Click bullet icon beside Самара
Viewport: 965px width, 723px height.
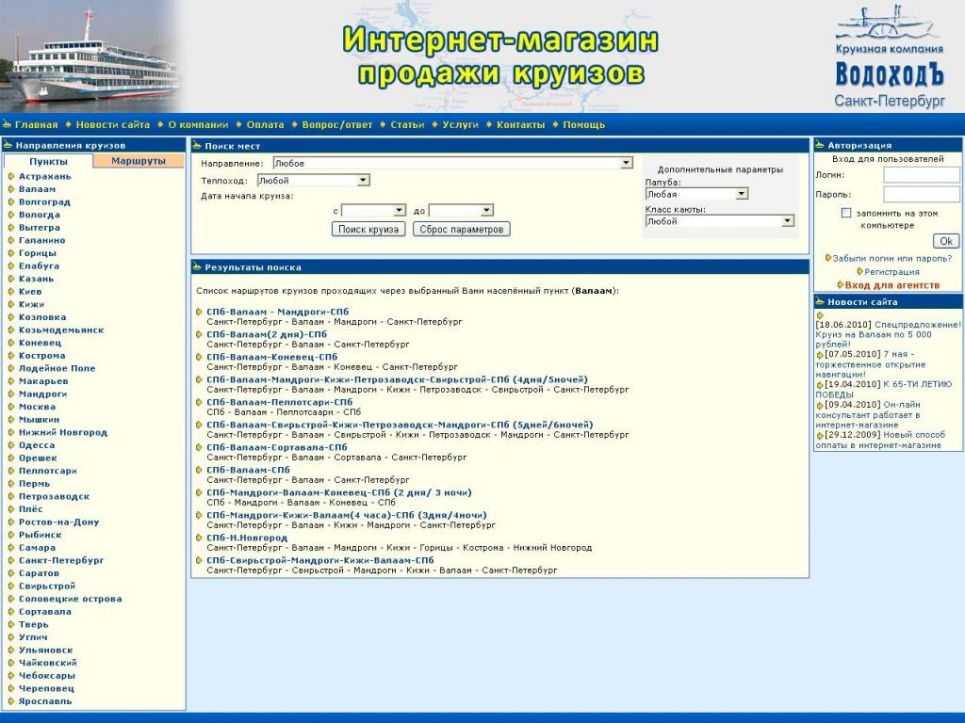click(11, 548)
